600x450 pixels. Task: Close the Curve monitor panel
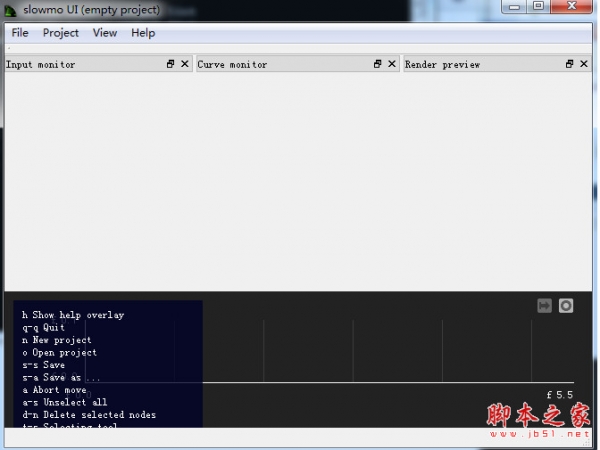392,64
